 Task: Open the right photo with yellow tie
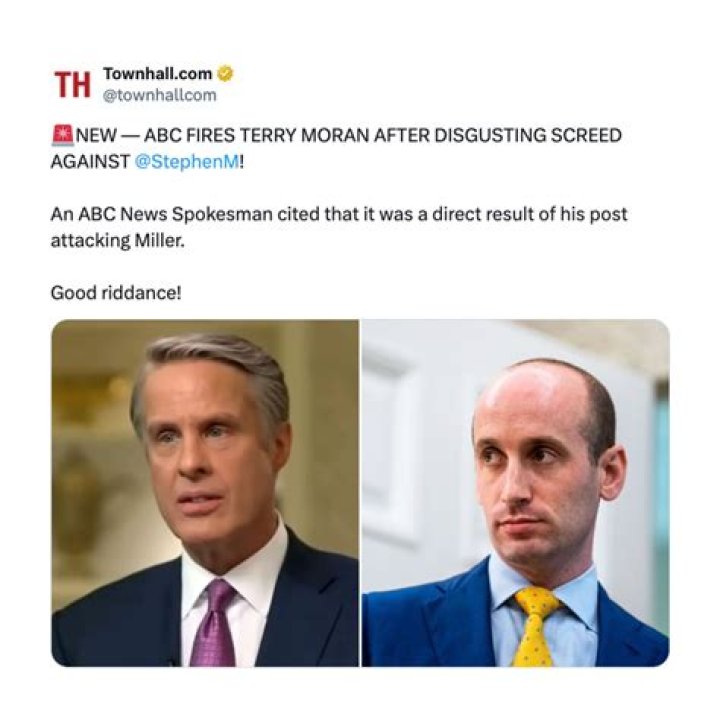(515, 493)
